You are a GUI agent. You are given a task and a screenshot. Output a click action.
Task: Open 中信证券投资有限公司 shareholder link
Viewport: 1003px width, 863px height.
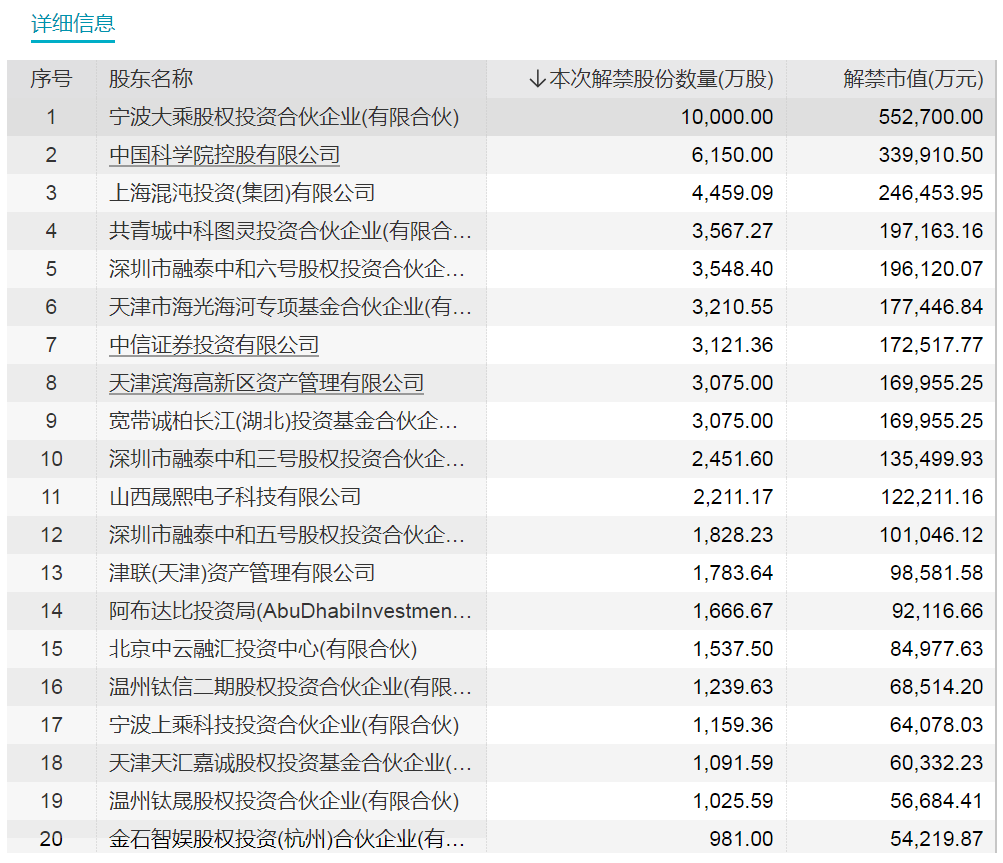coord(214,345)
